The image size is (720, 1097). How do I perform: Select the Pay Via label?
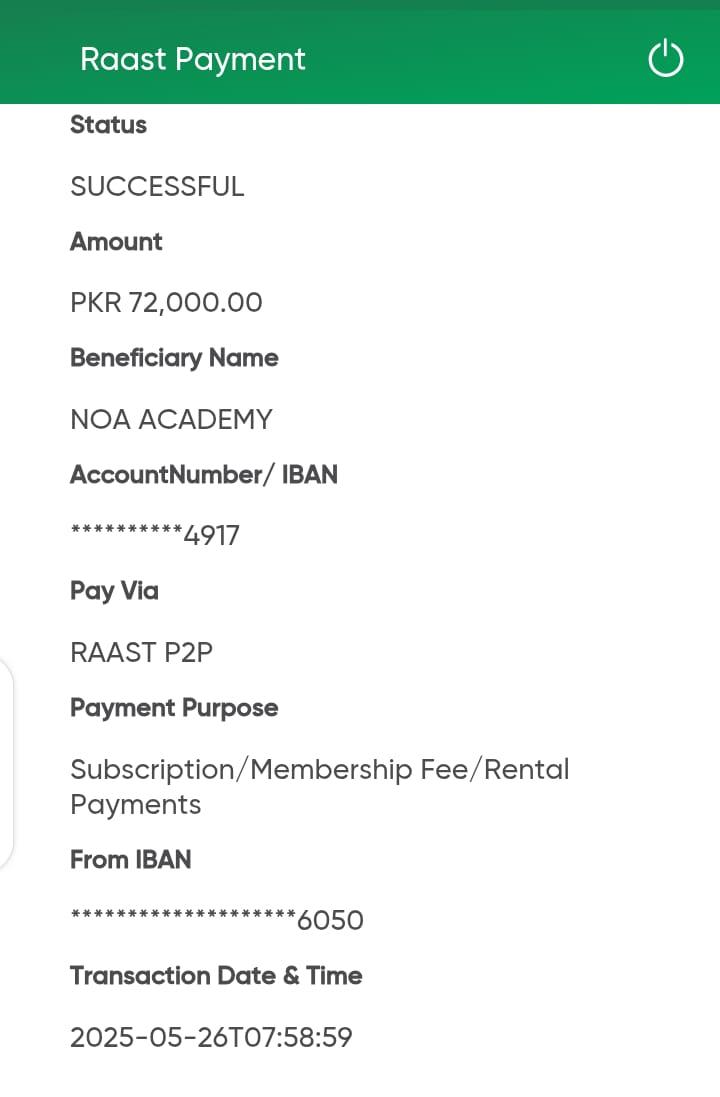(114, 591)
